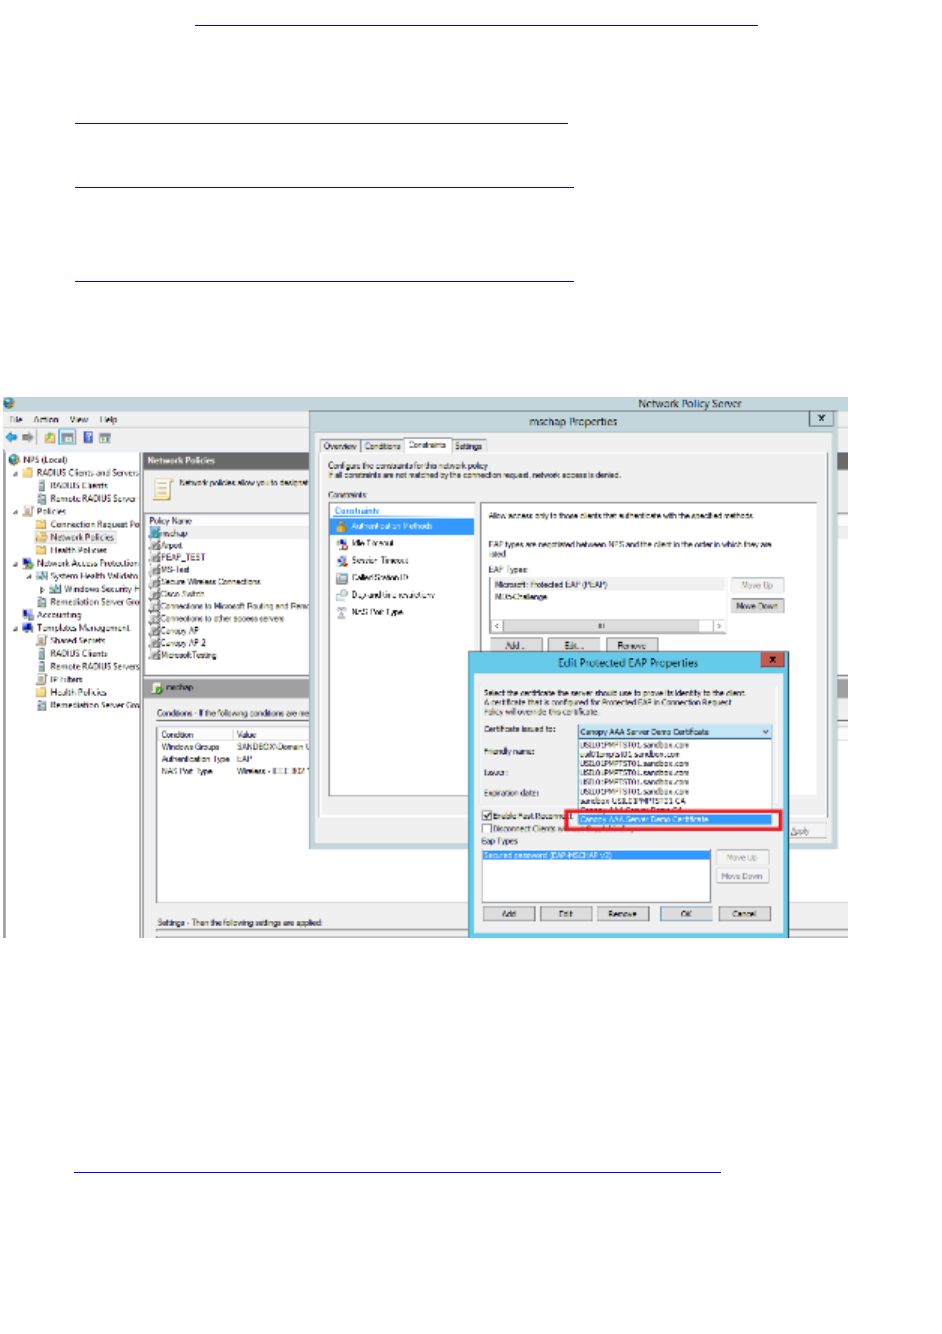Expand Windows Security Health Validator node

(42, 589)
